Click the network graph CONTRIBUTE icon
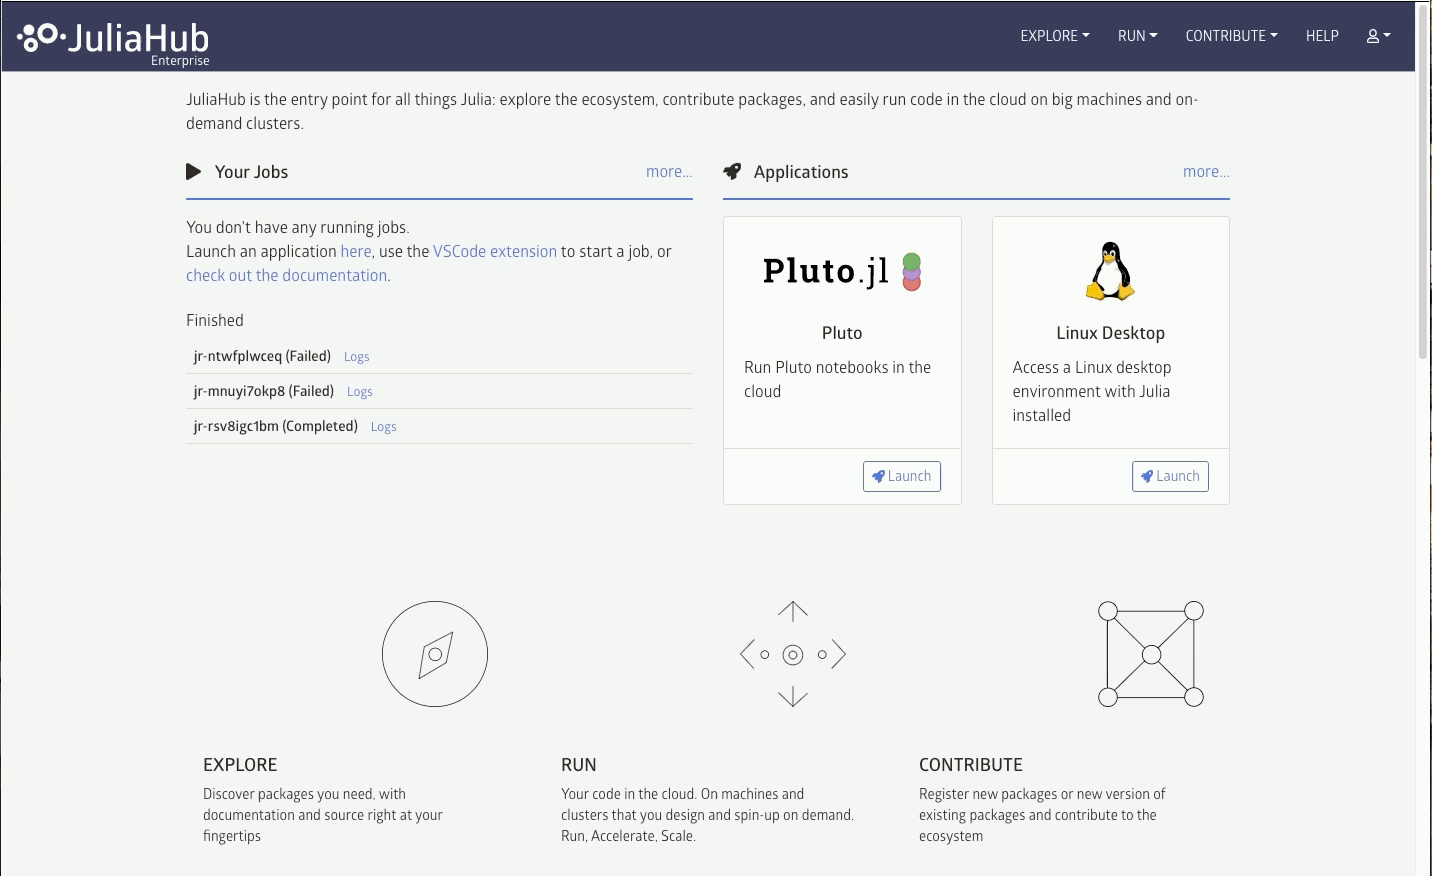Image resolution: width=1432 pixels, height=876 pixels. pos(1151,654)
